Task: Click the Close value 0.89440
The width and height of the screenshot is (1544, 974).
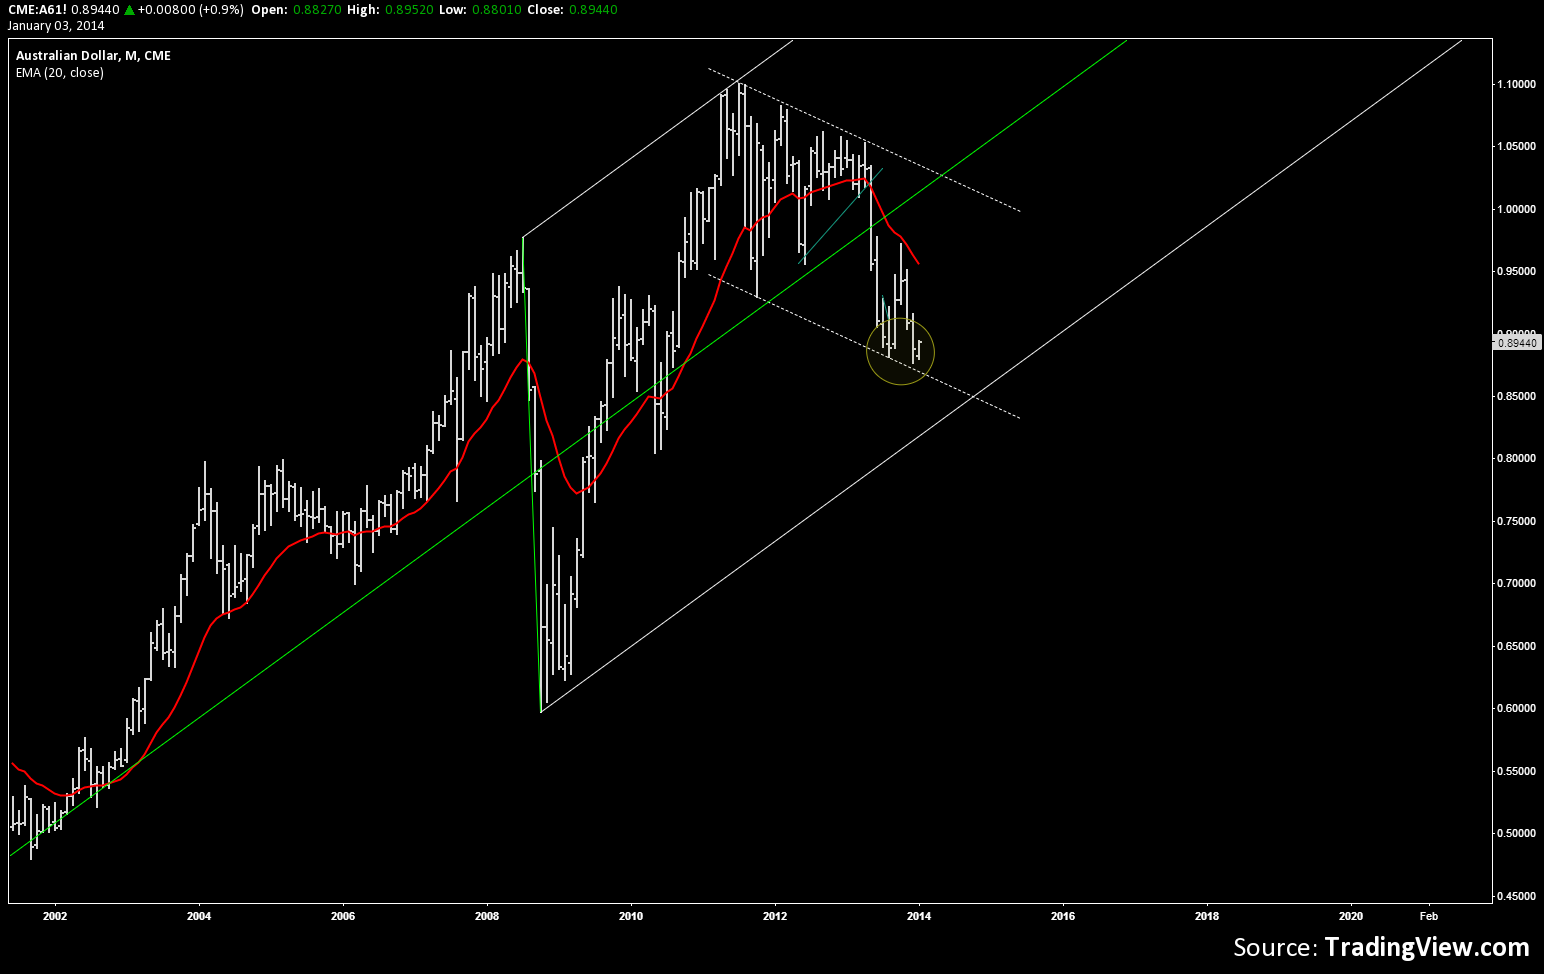Action: pos(594,9)
